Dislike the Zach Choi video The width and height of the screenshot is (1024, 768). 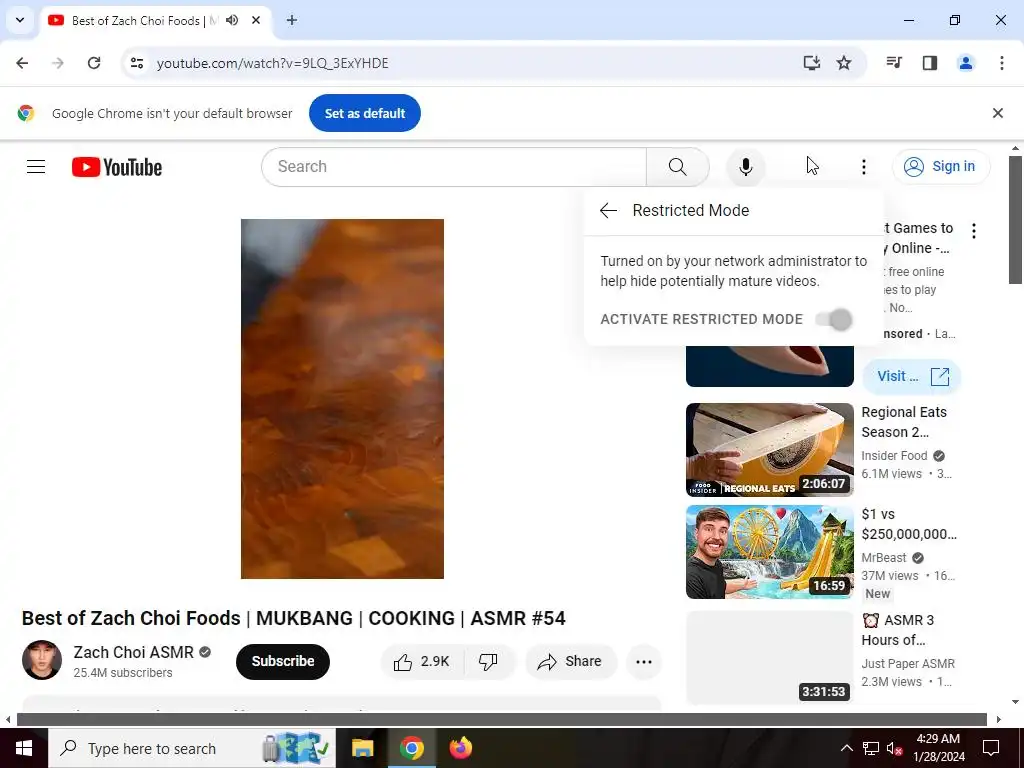tap(488, 662)
